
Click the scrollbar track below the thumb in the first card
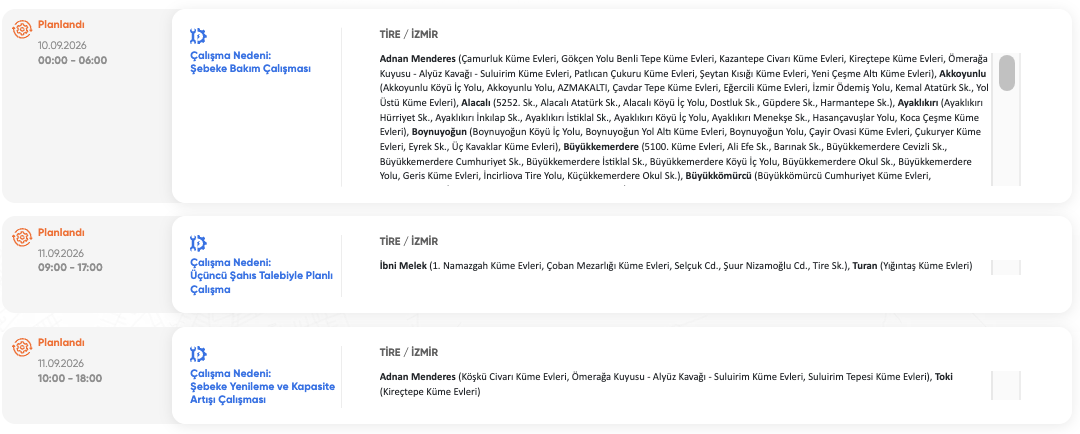click(1006, 138)
